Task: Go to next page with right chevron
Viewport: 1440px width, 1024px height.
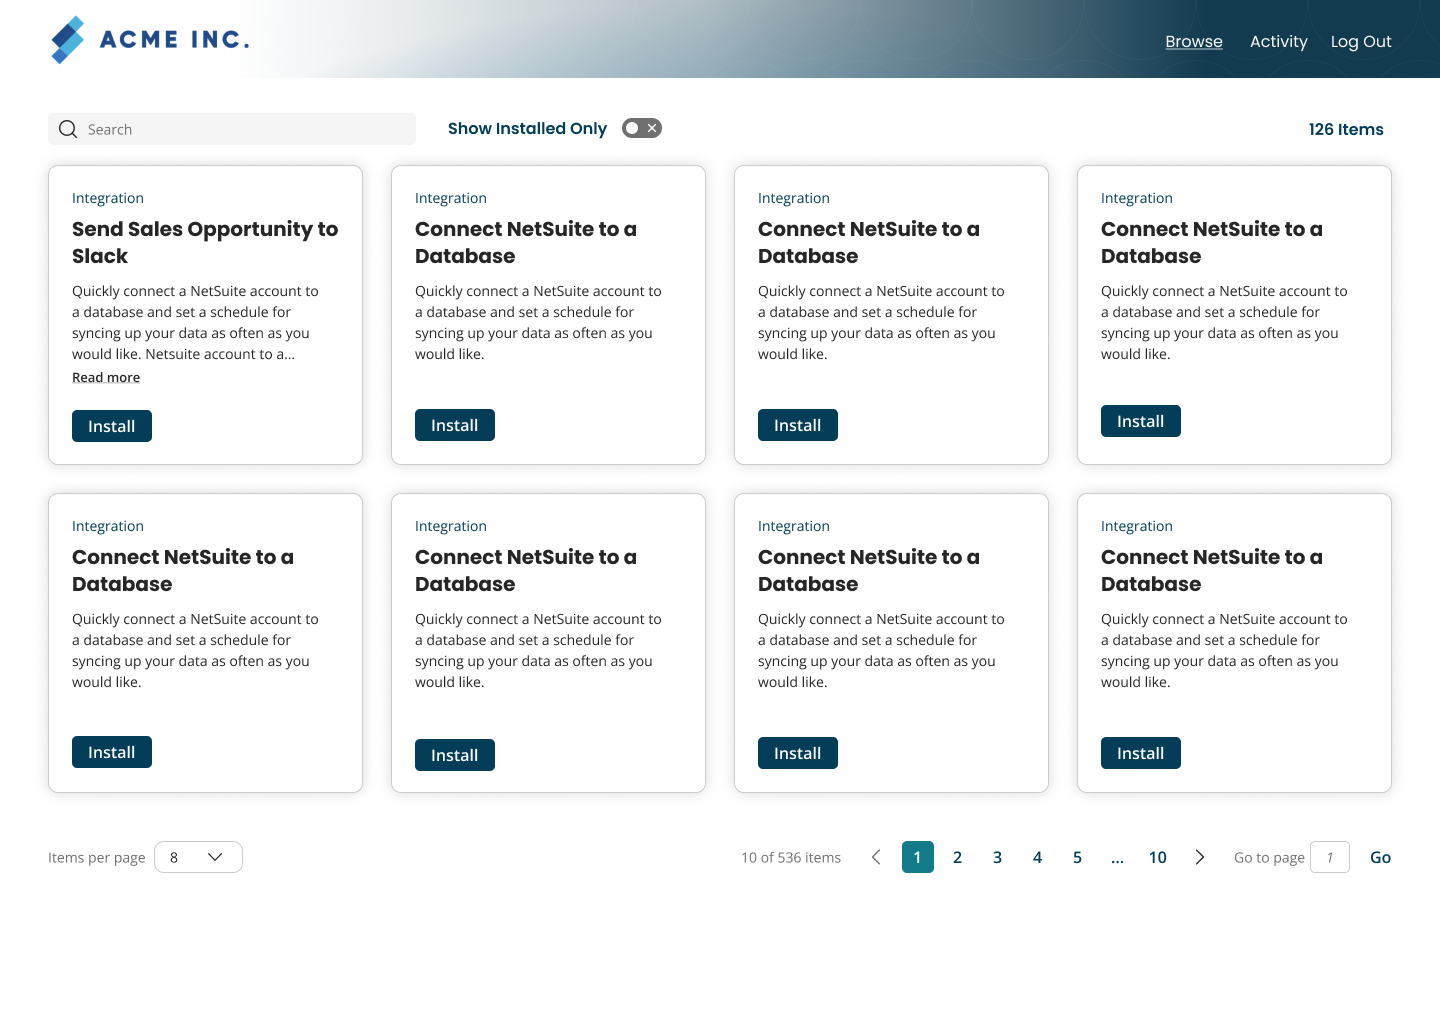Action: tap(1200, 857)
